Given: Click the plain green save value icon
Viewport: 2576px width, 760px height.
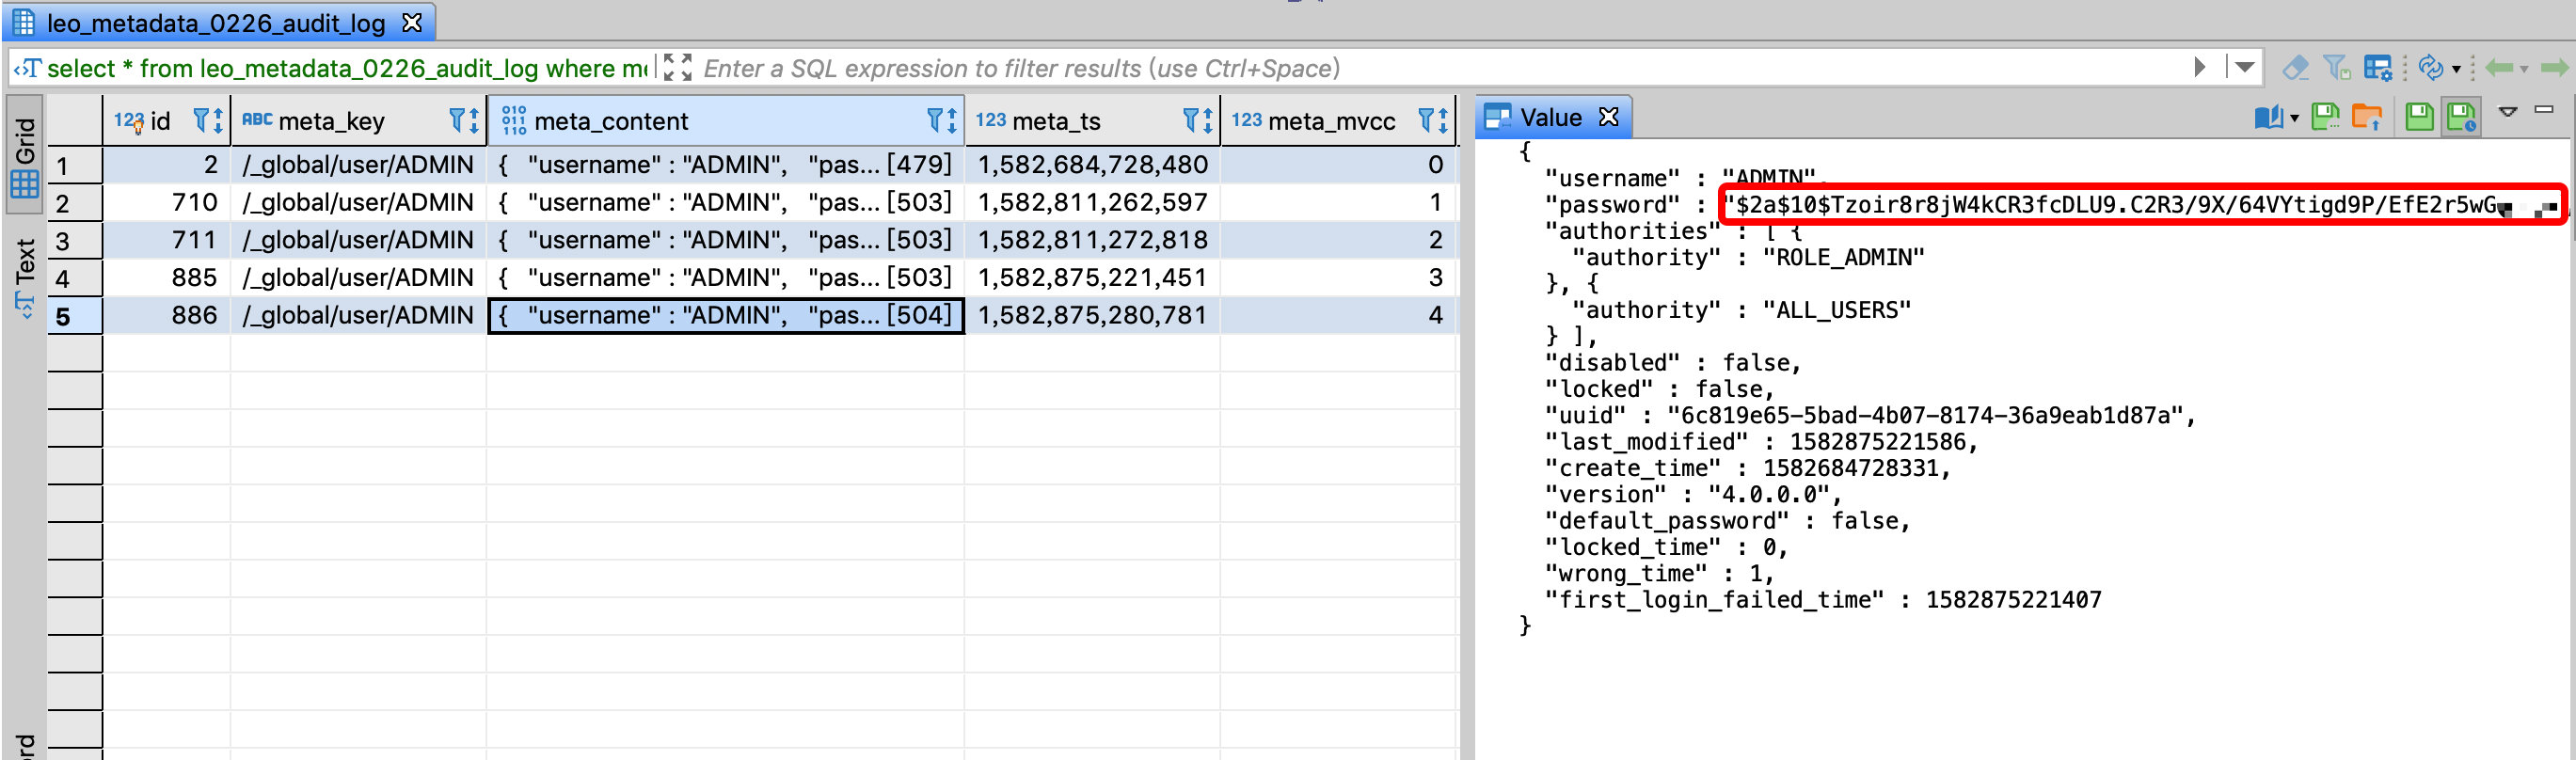Looking at the screenshot, I should 2418,118.
